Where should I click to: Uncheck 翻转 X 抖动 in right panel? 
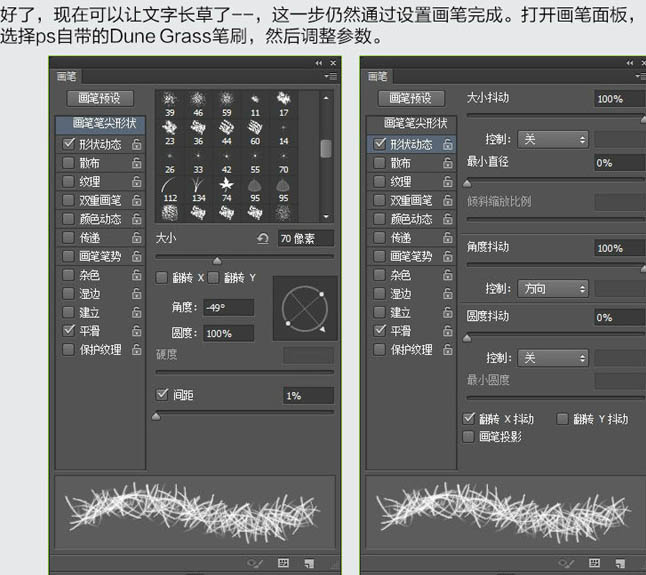tap(468, 418)
